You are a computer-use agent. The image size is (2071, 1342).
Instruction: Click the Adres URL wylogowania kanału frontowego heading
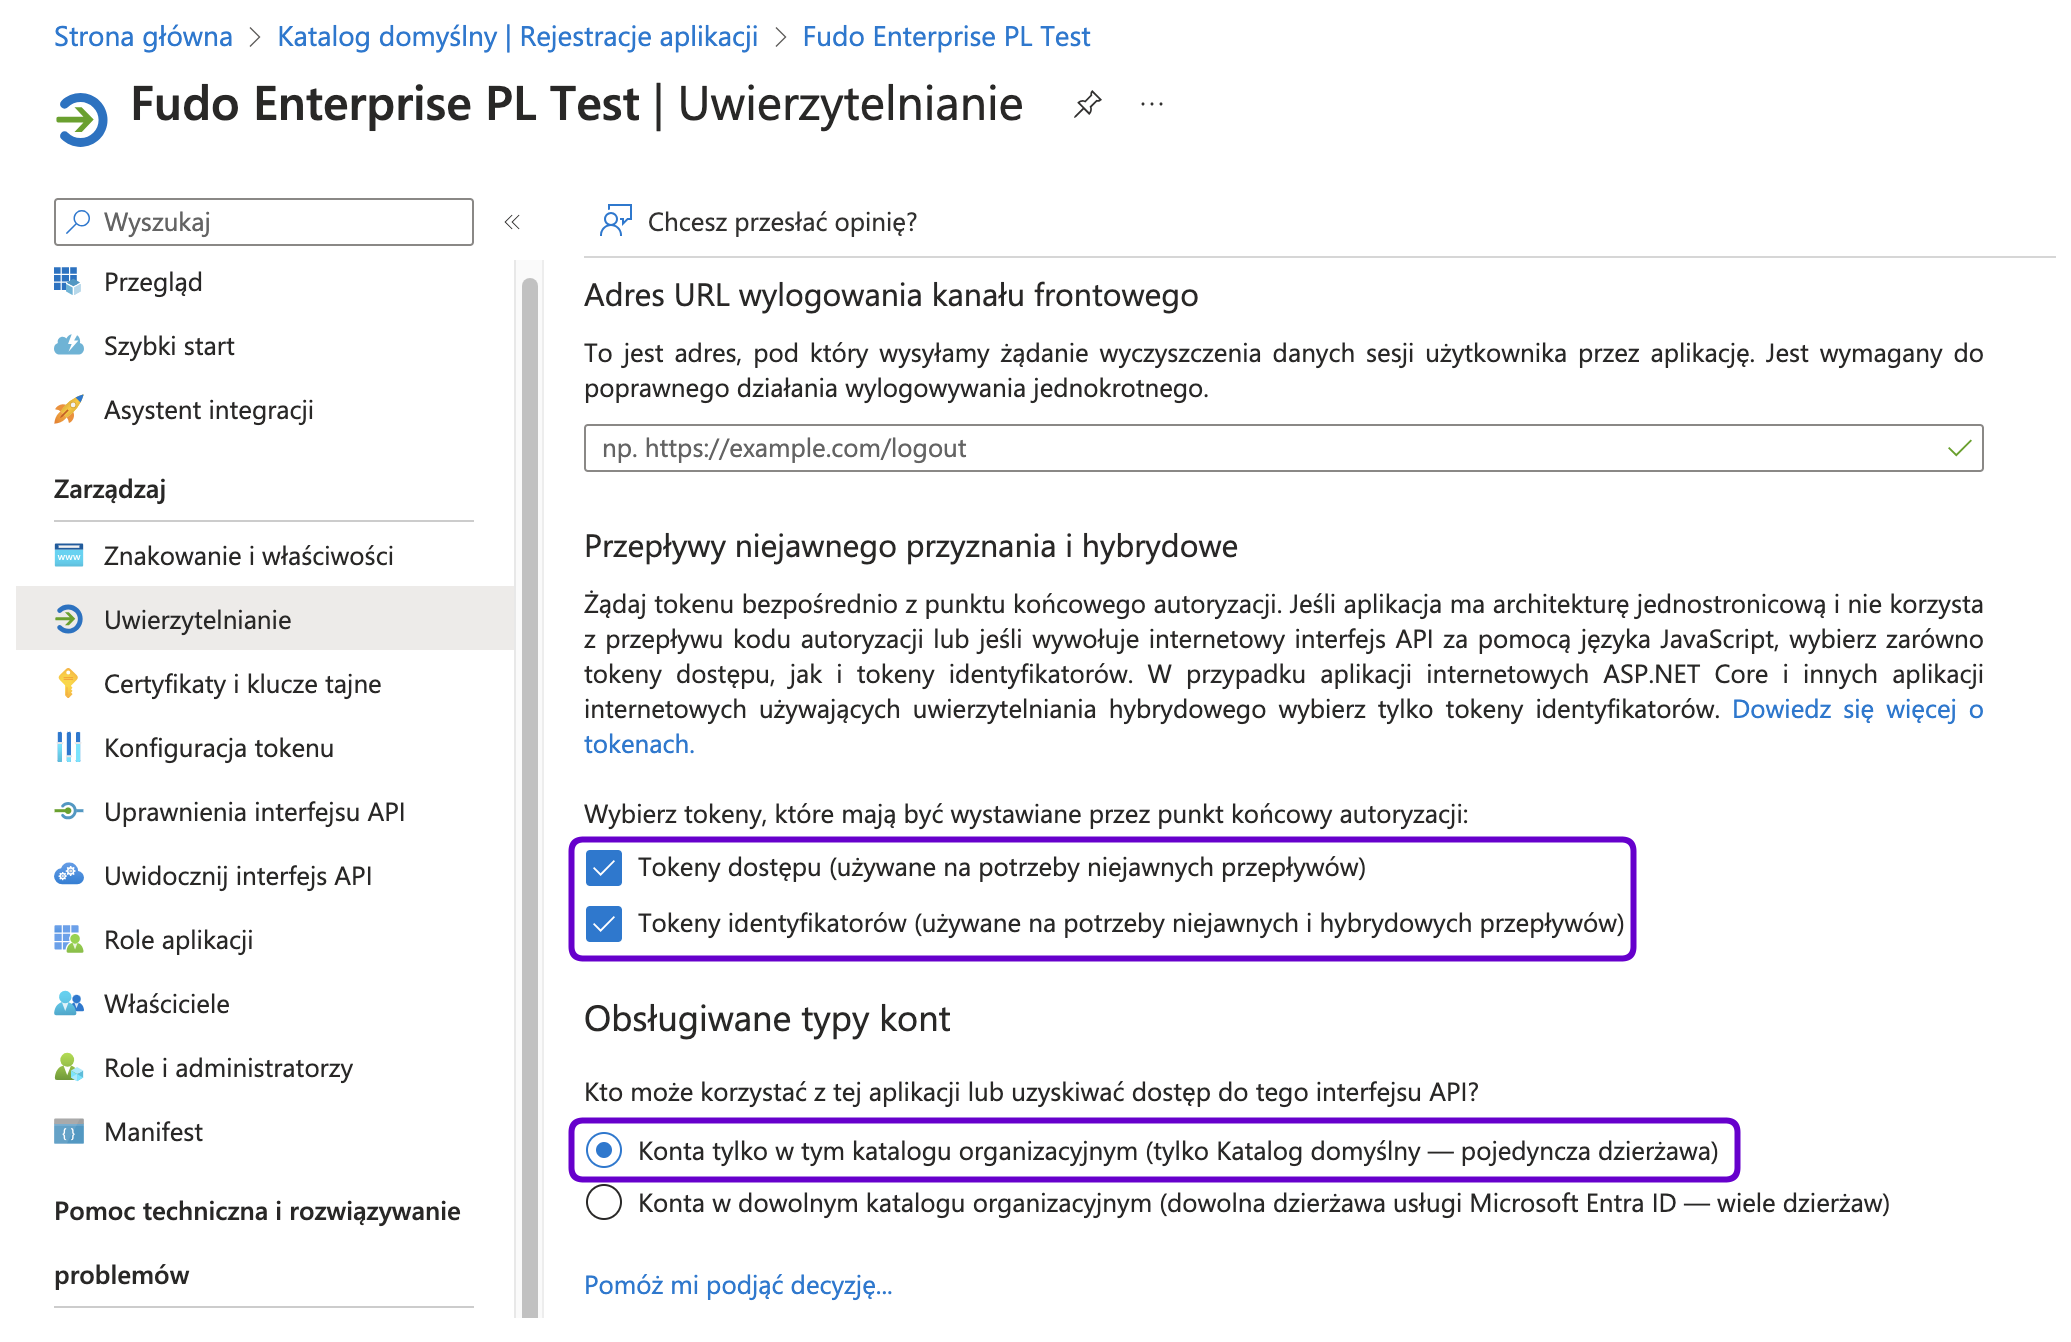pyautogui.click(x=891, y=295)
